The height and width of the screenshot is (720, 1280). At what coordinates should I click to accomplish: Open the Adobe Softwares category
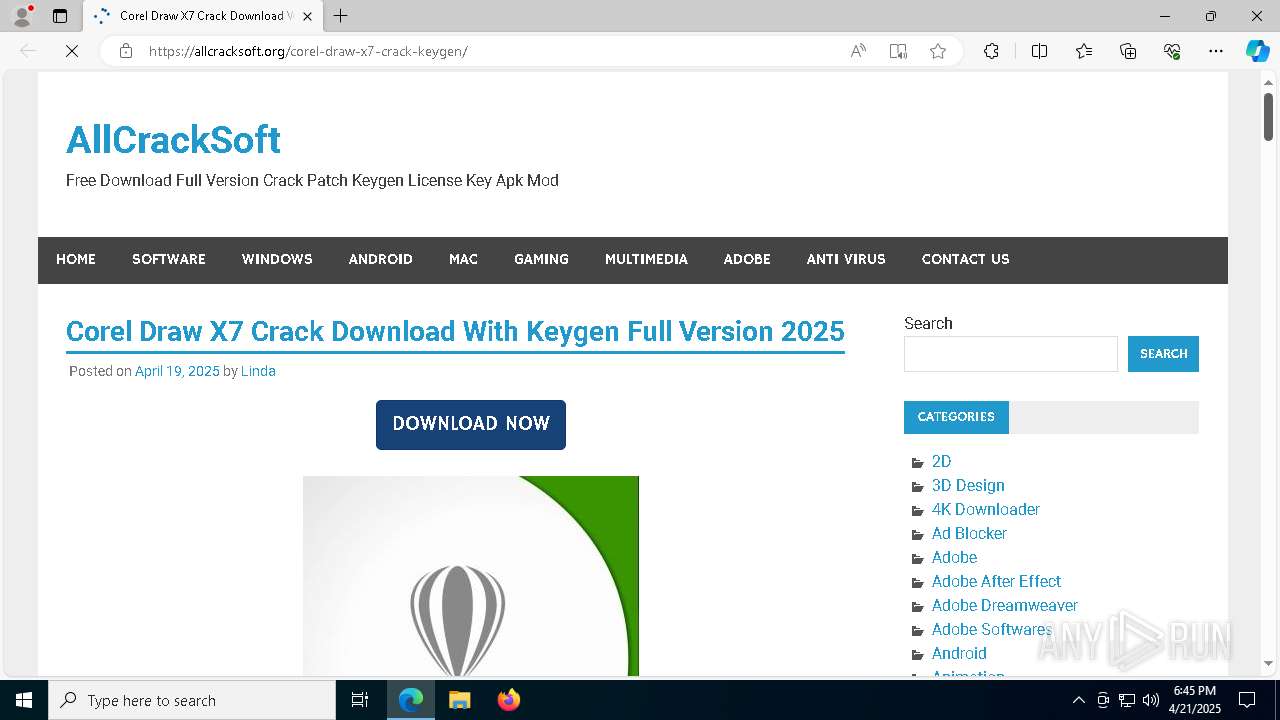coord(992,630)
